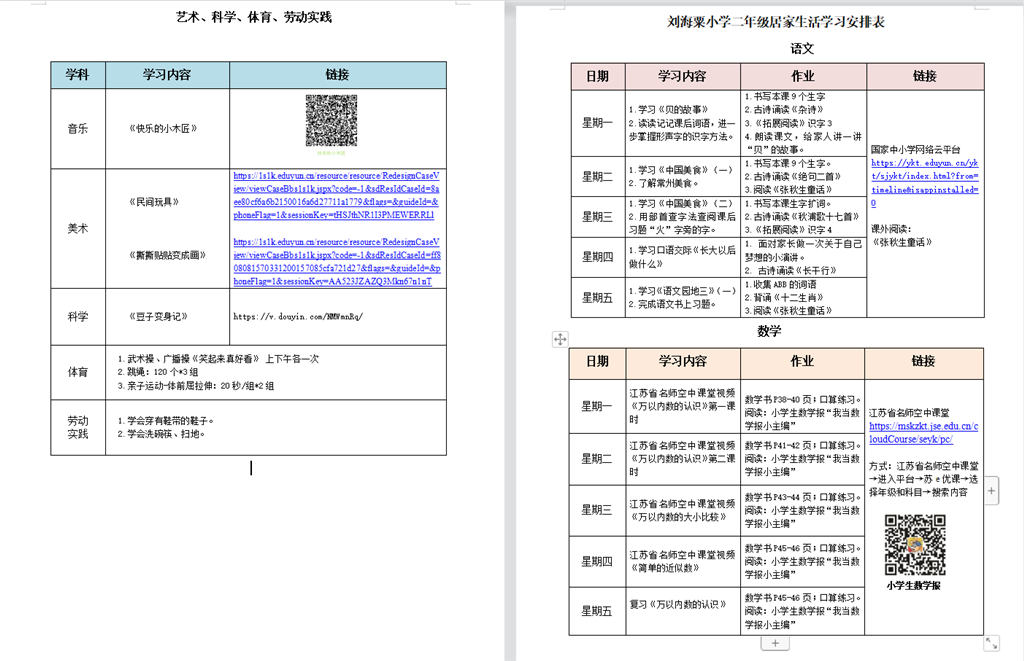This screenshot has width=1024, height=661.
Task: Click the 武术操、广播操 line
Action: (x=218, y=359)
